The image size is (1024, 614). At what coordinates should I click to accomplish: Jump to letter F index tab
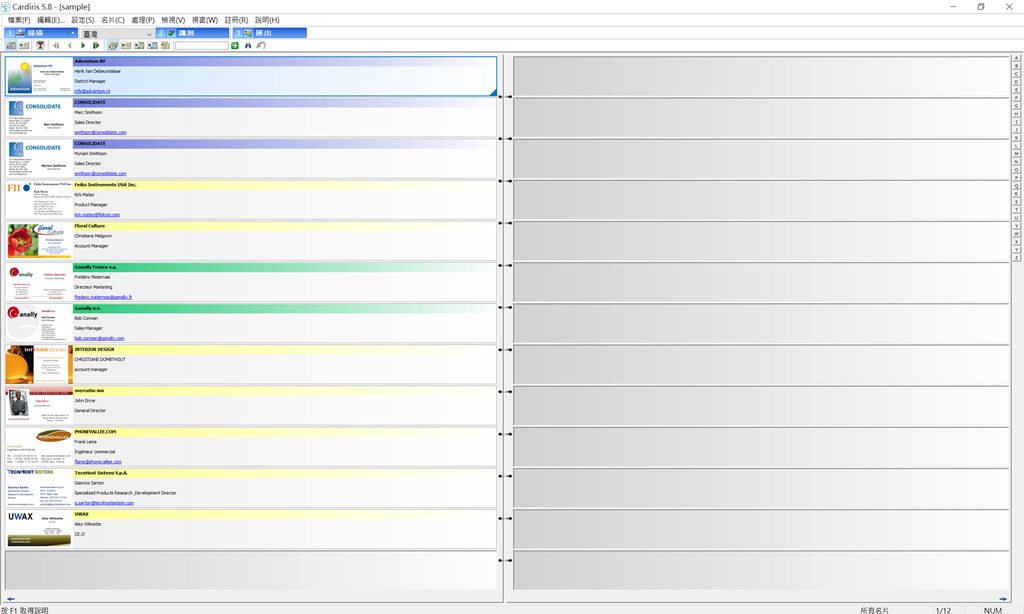(x=1016, y=98)
